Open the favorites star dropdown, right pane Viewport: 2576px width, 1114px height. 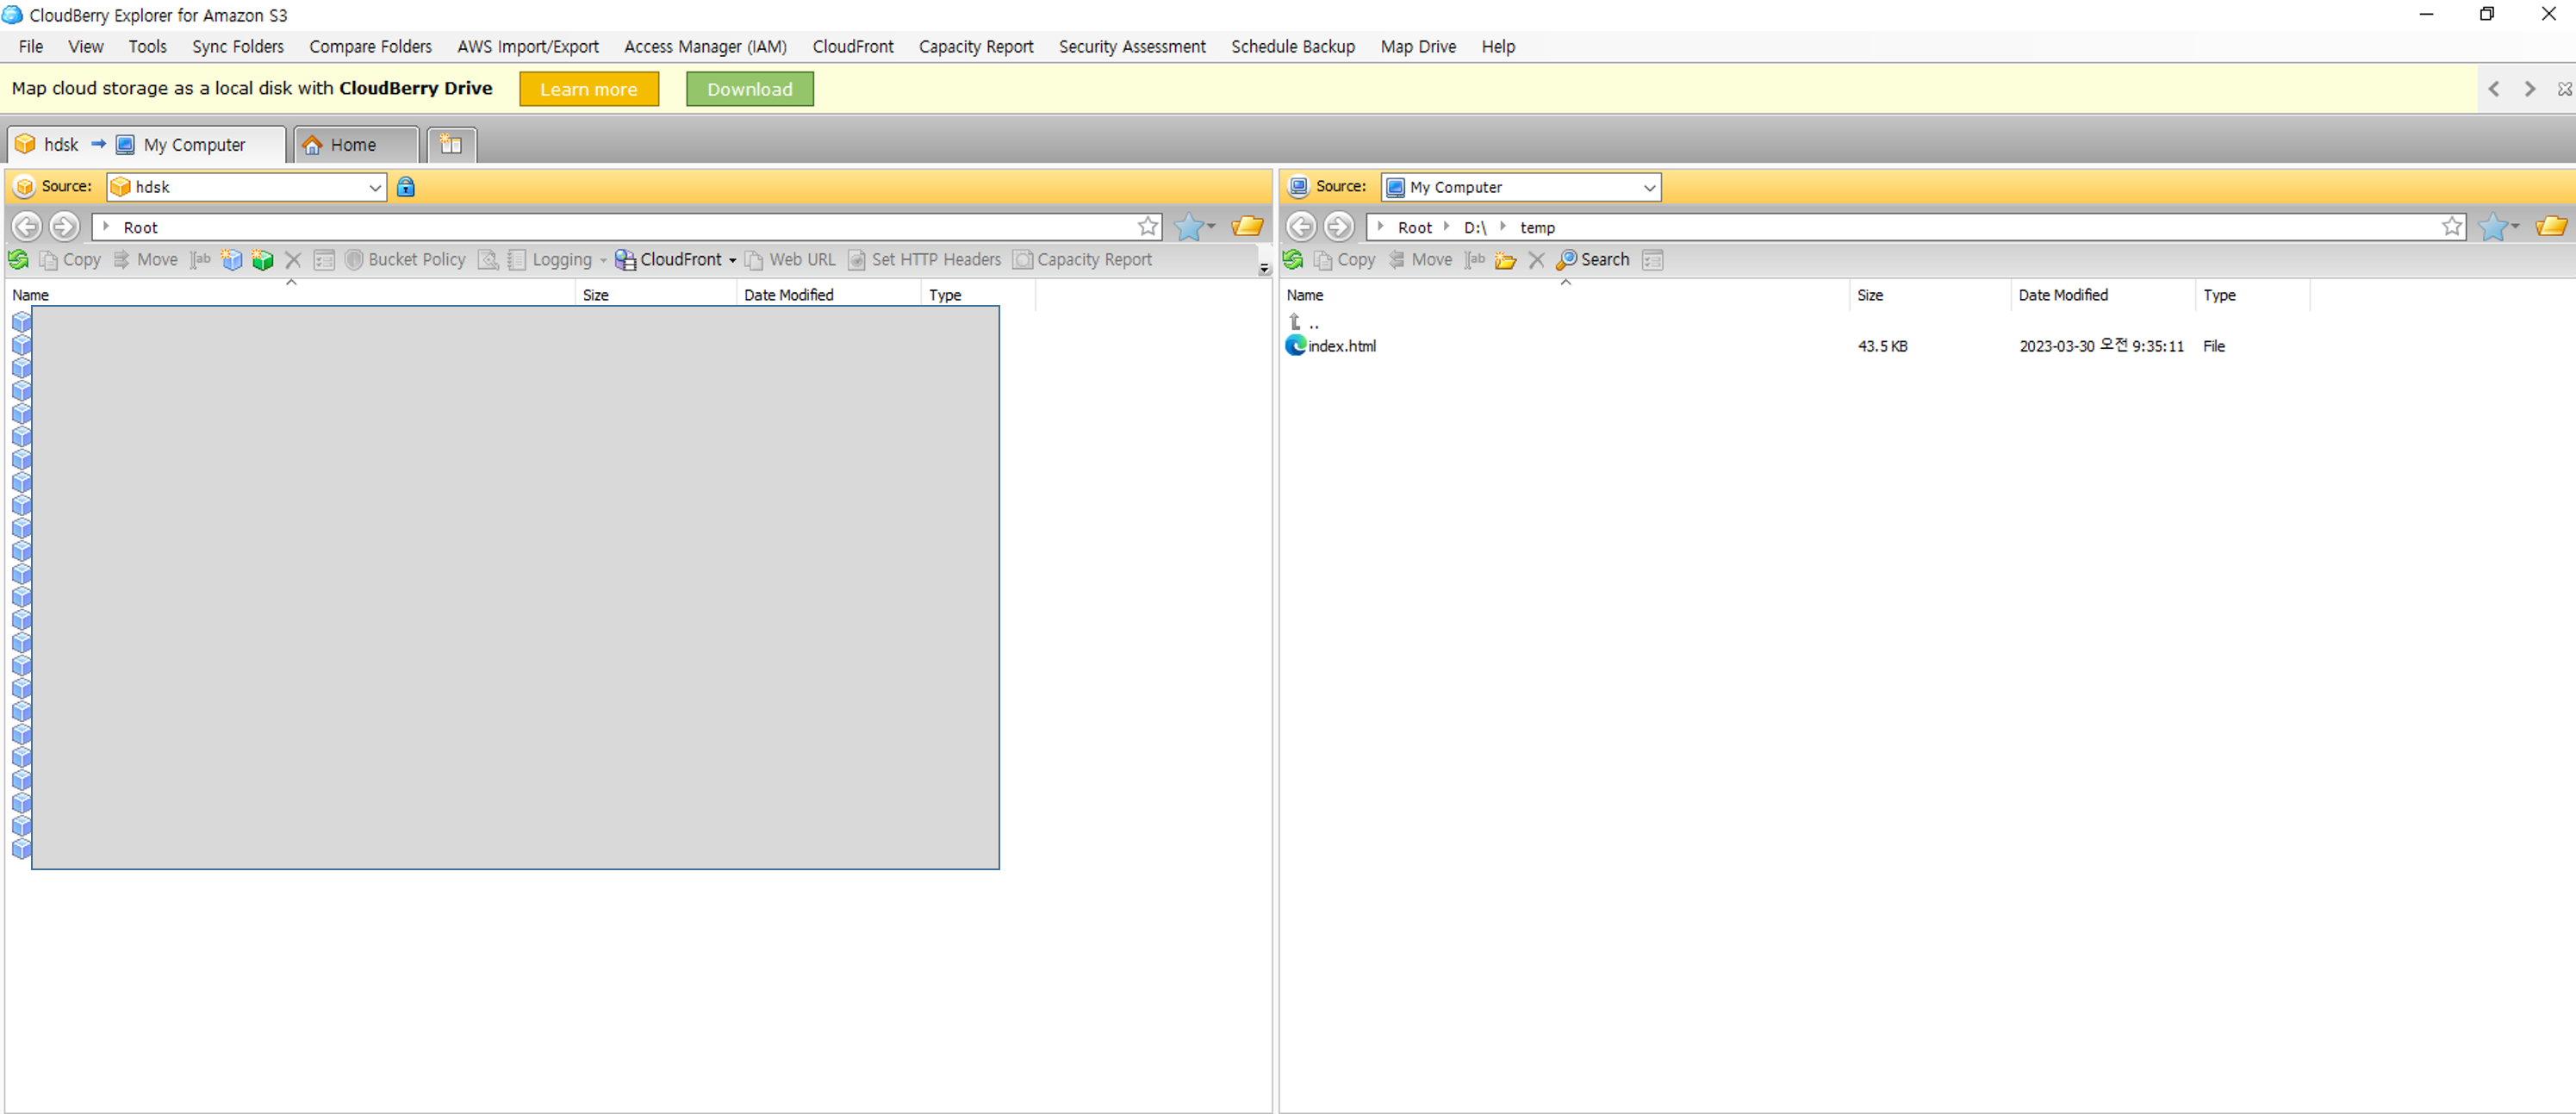[x=2515, y=227]
